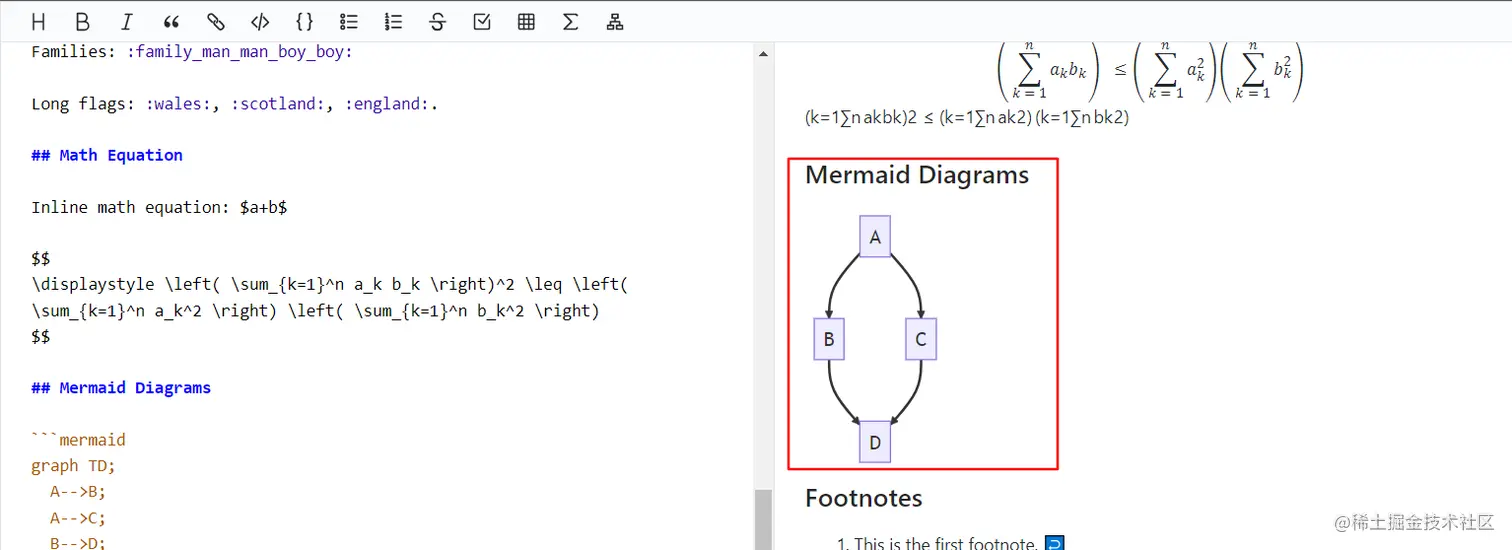
Task: Click the 'Inline math equation: $a+b$' line
Action: click(x=160, y=207)
